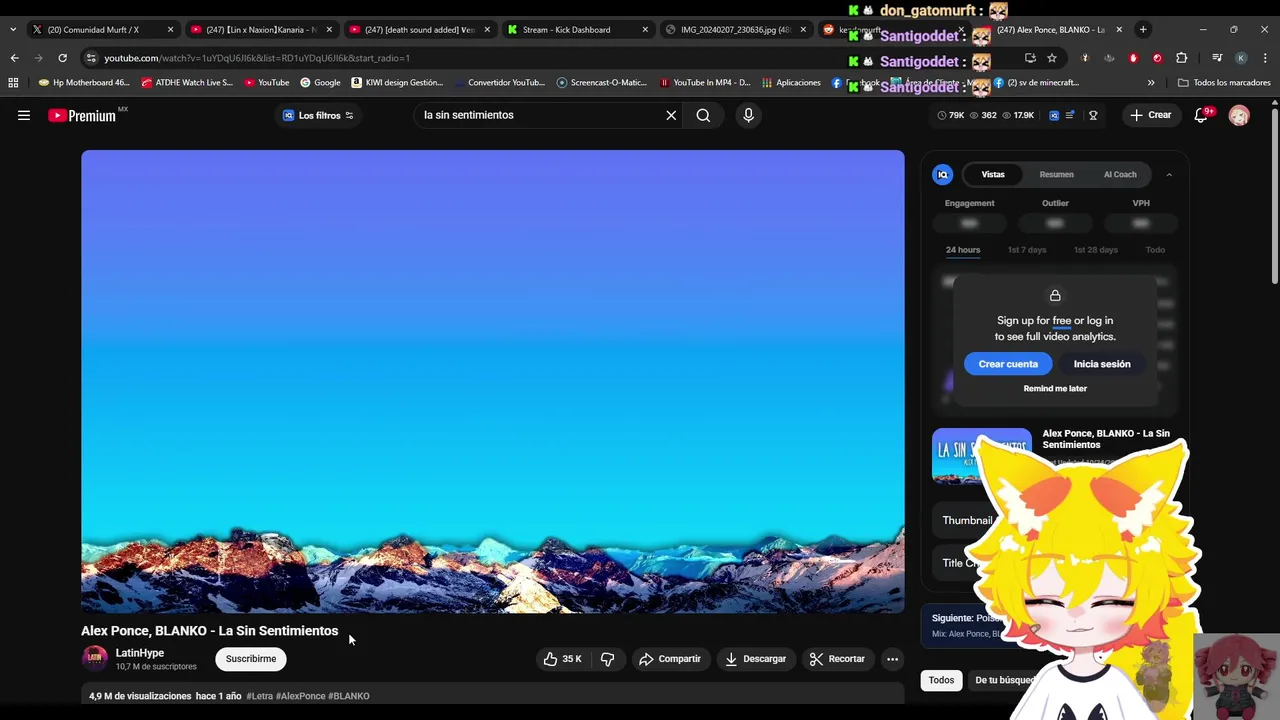Click Inicia sesión button
The height and width of the screenshot is (720, 1280).
(1102, 364)
